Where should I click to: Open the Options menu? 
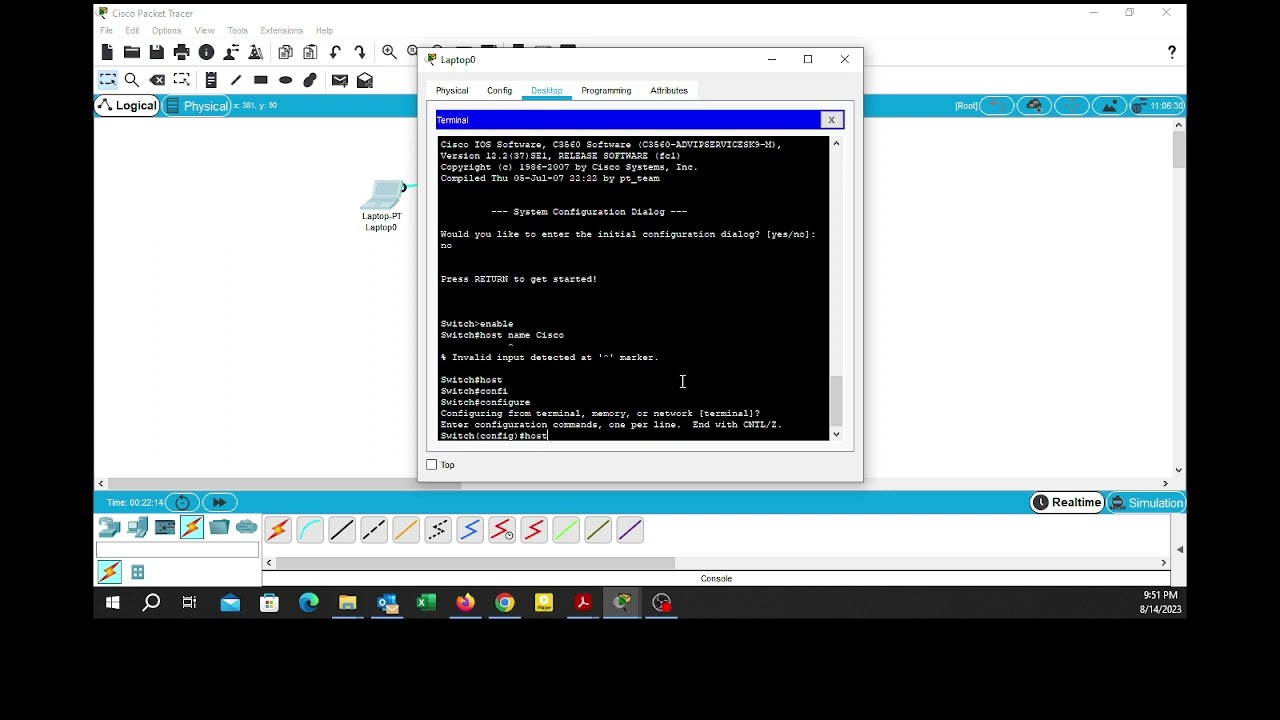click(167, 31)
